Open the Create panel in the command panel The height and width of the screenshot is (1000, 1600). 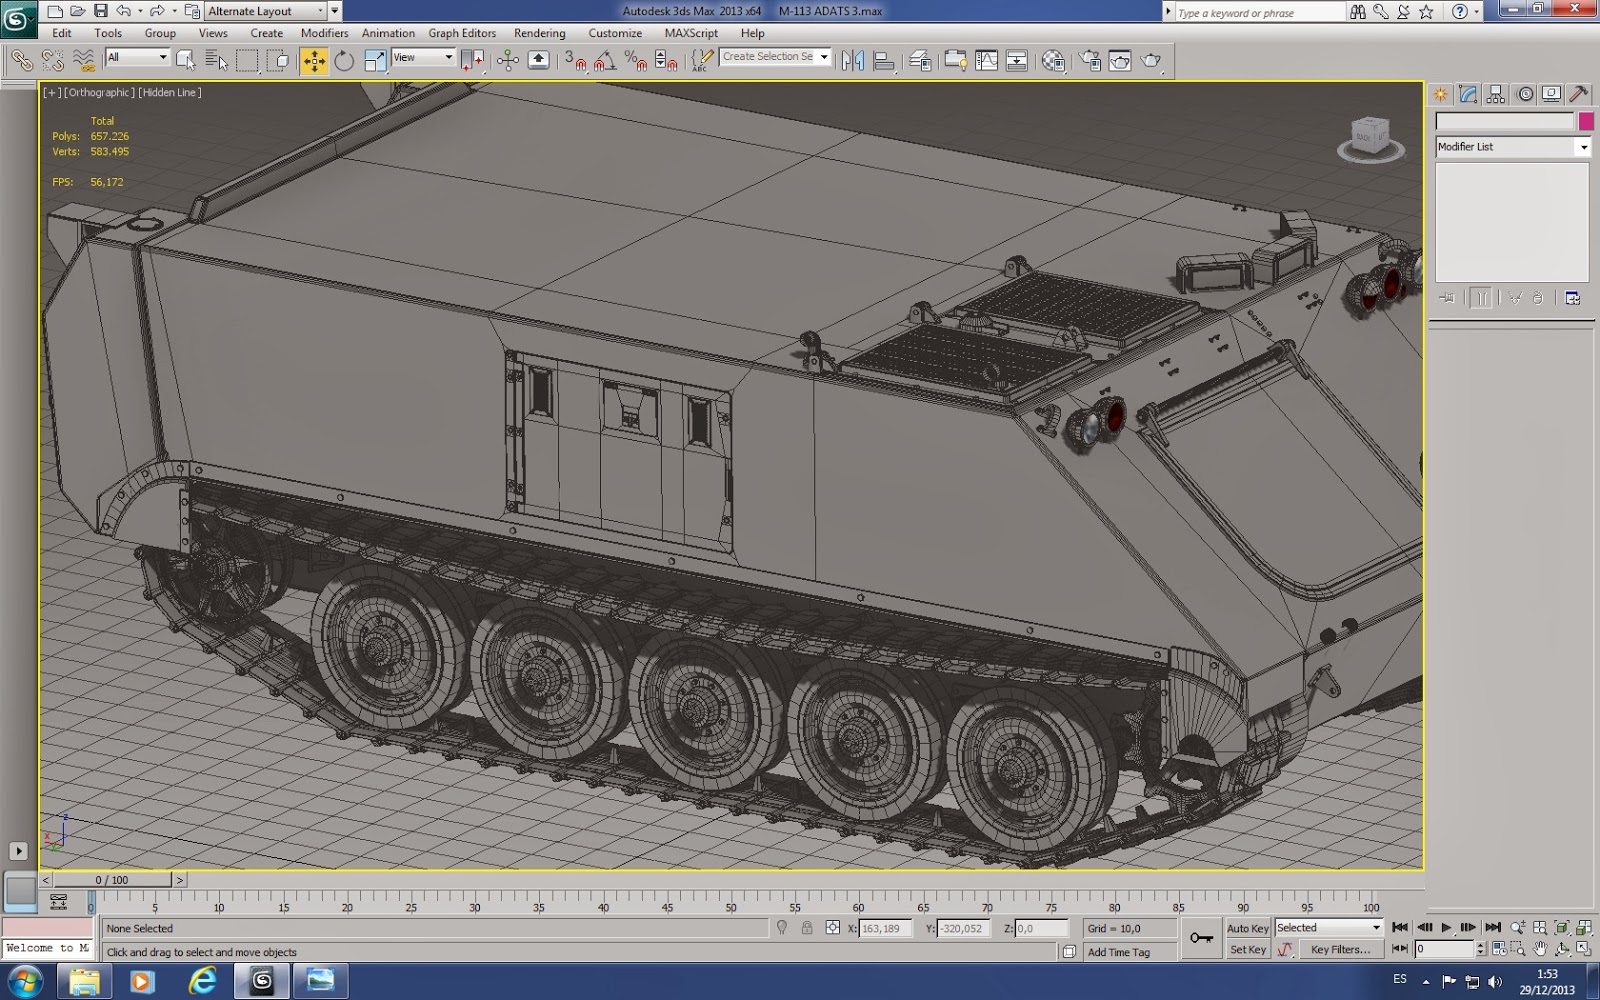(x=1440, y=94)
